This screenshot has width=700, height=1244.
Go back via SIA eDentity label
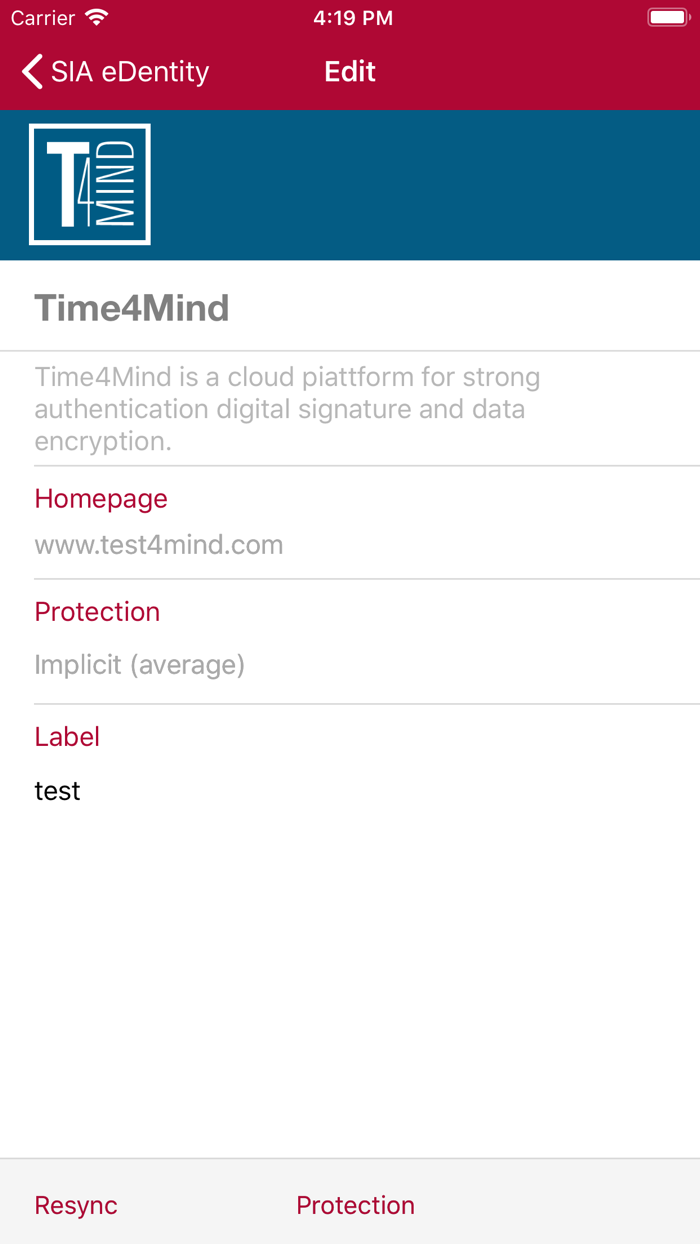point(130,72)
